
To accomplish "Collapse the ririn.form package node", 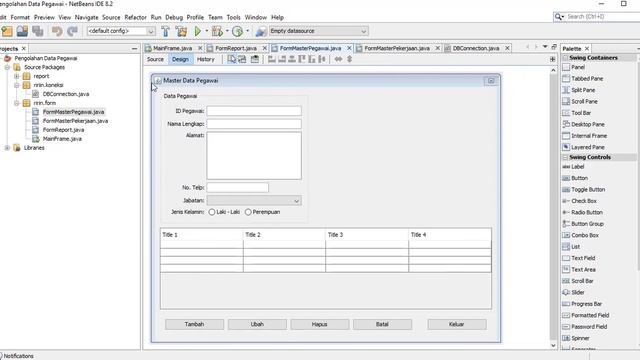I will (x=17, y=103).
